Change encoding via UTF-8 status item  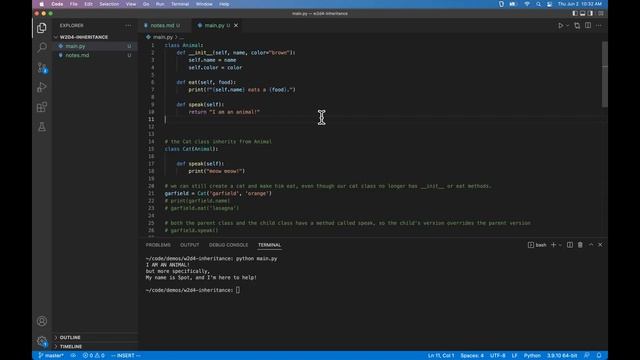(x=498, y=356)
